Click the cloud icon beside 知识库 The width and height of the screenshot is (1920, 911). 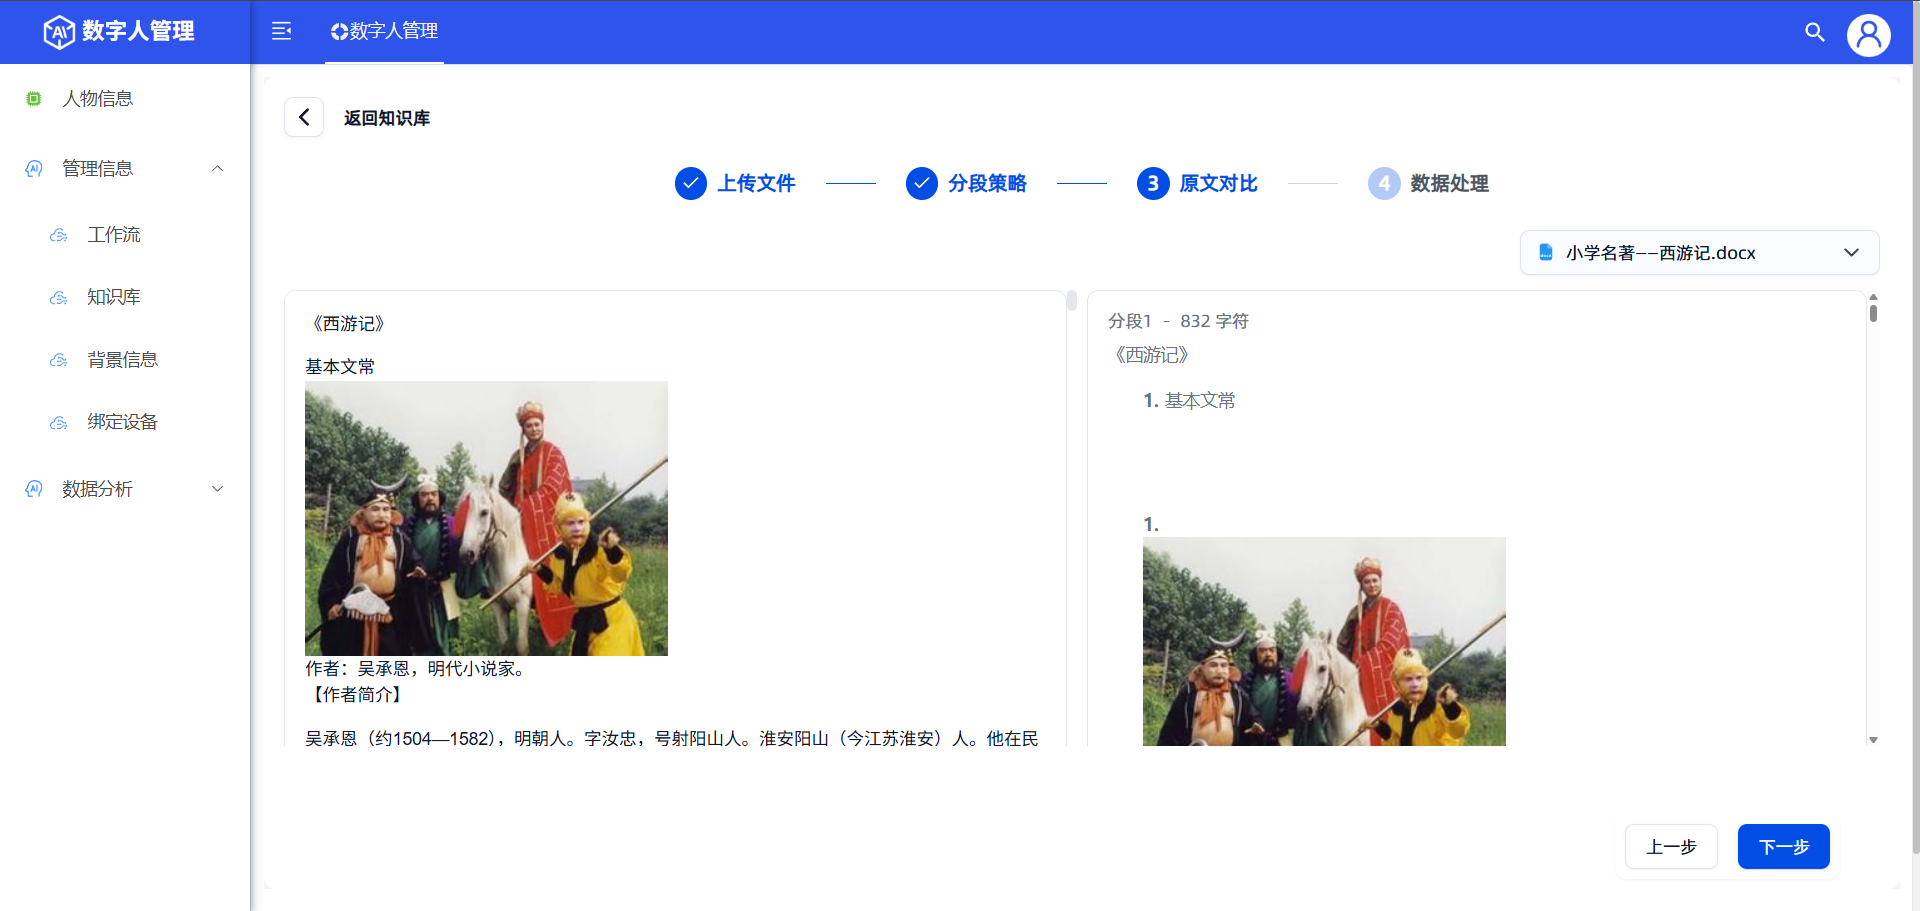pyautogui.click(x=59, y=298)
